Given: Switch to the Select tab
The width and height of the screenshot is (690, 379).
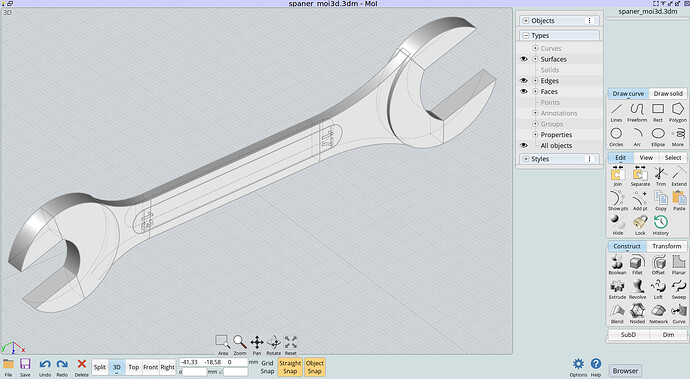Looking at the screenshot, I should point(673,158).
